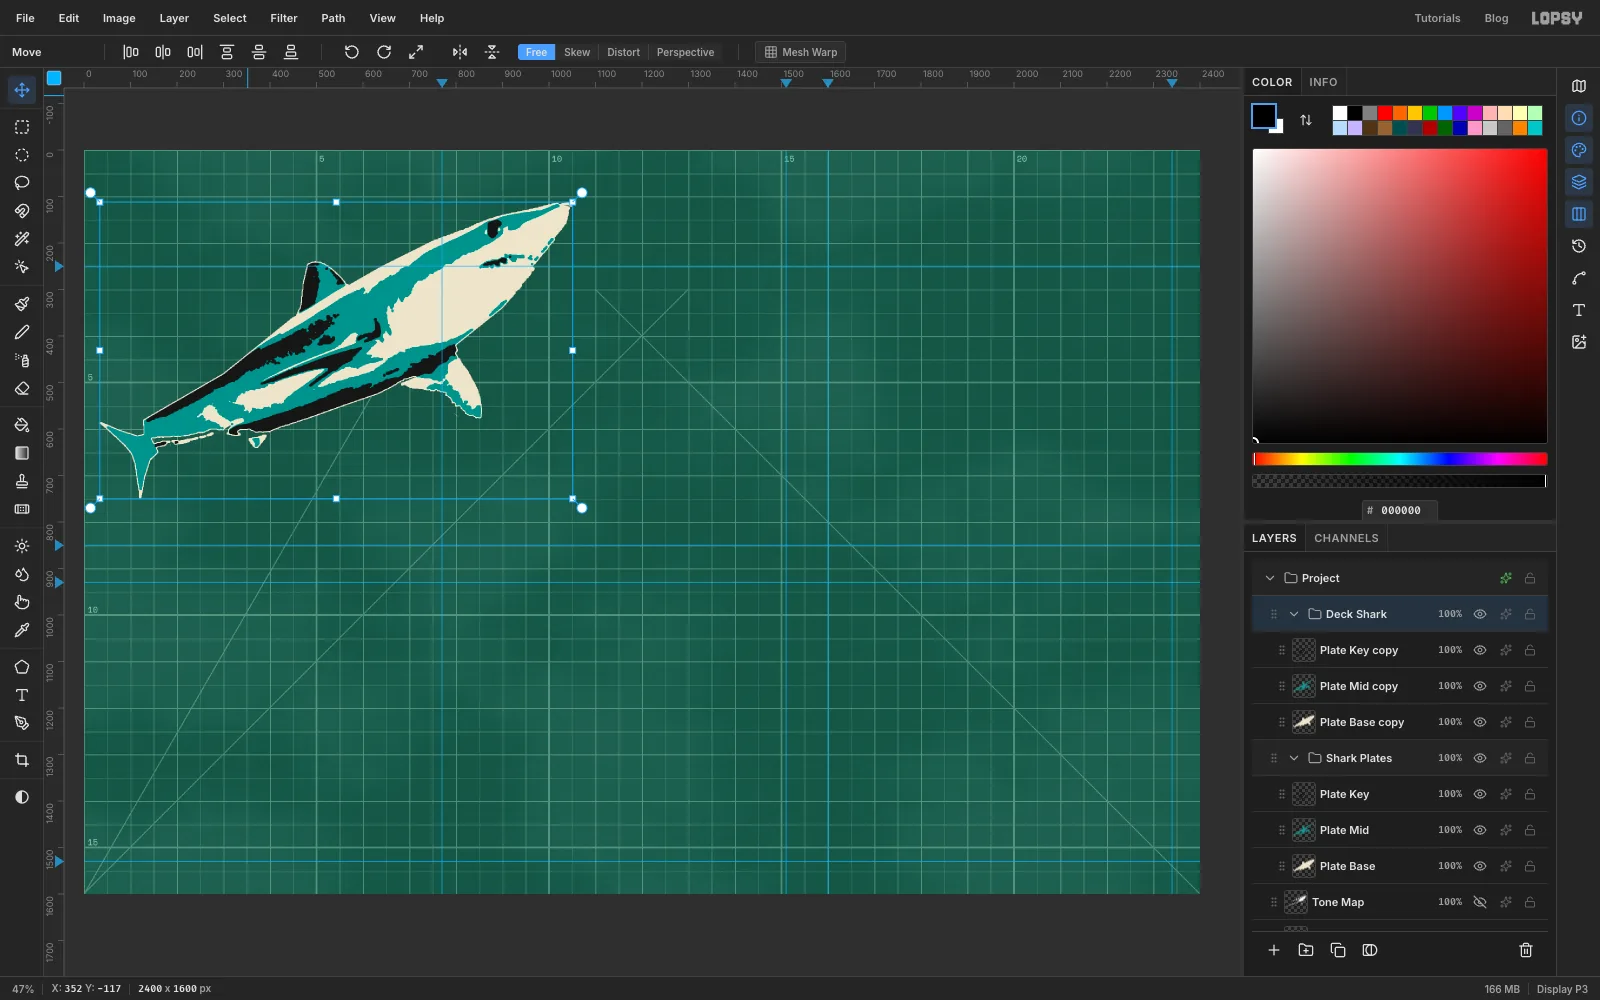The height and width of the screenshot is (1000, 1600).
Task: Show the hidden Tone Map layer
Action: click(x=1480, y=902)
